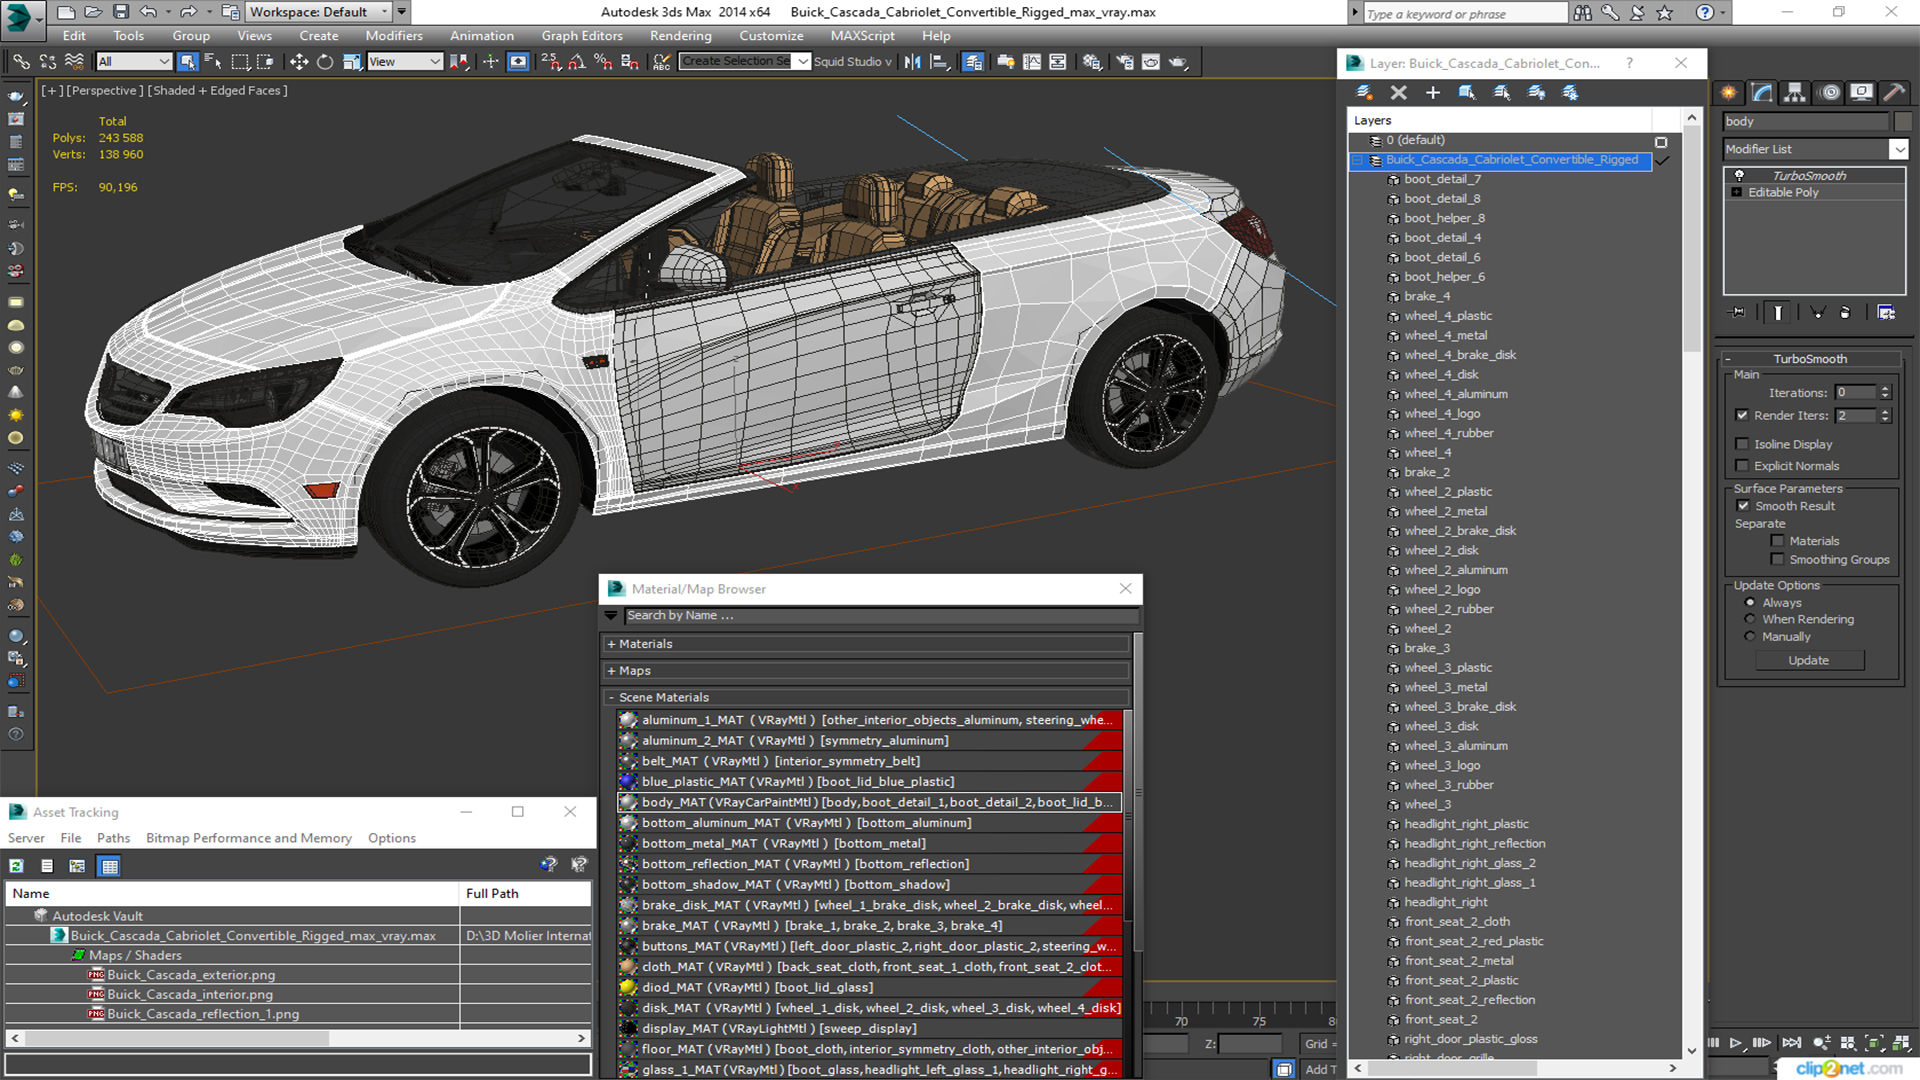Enable the Explicit Normals checkbox
1920x1080 pixels.
click(1743, 466)
